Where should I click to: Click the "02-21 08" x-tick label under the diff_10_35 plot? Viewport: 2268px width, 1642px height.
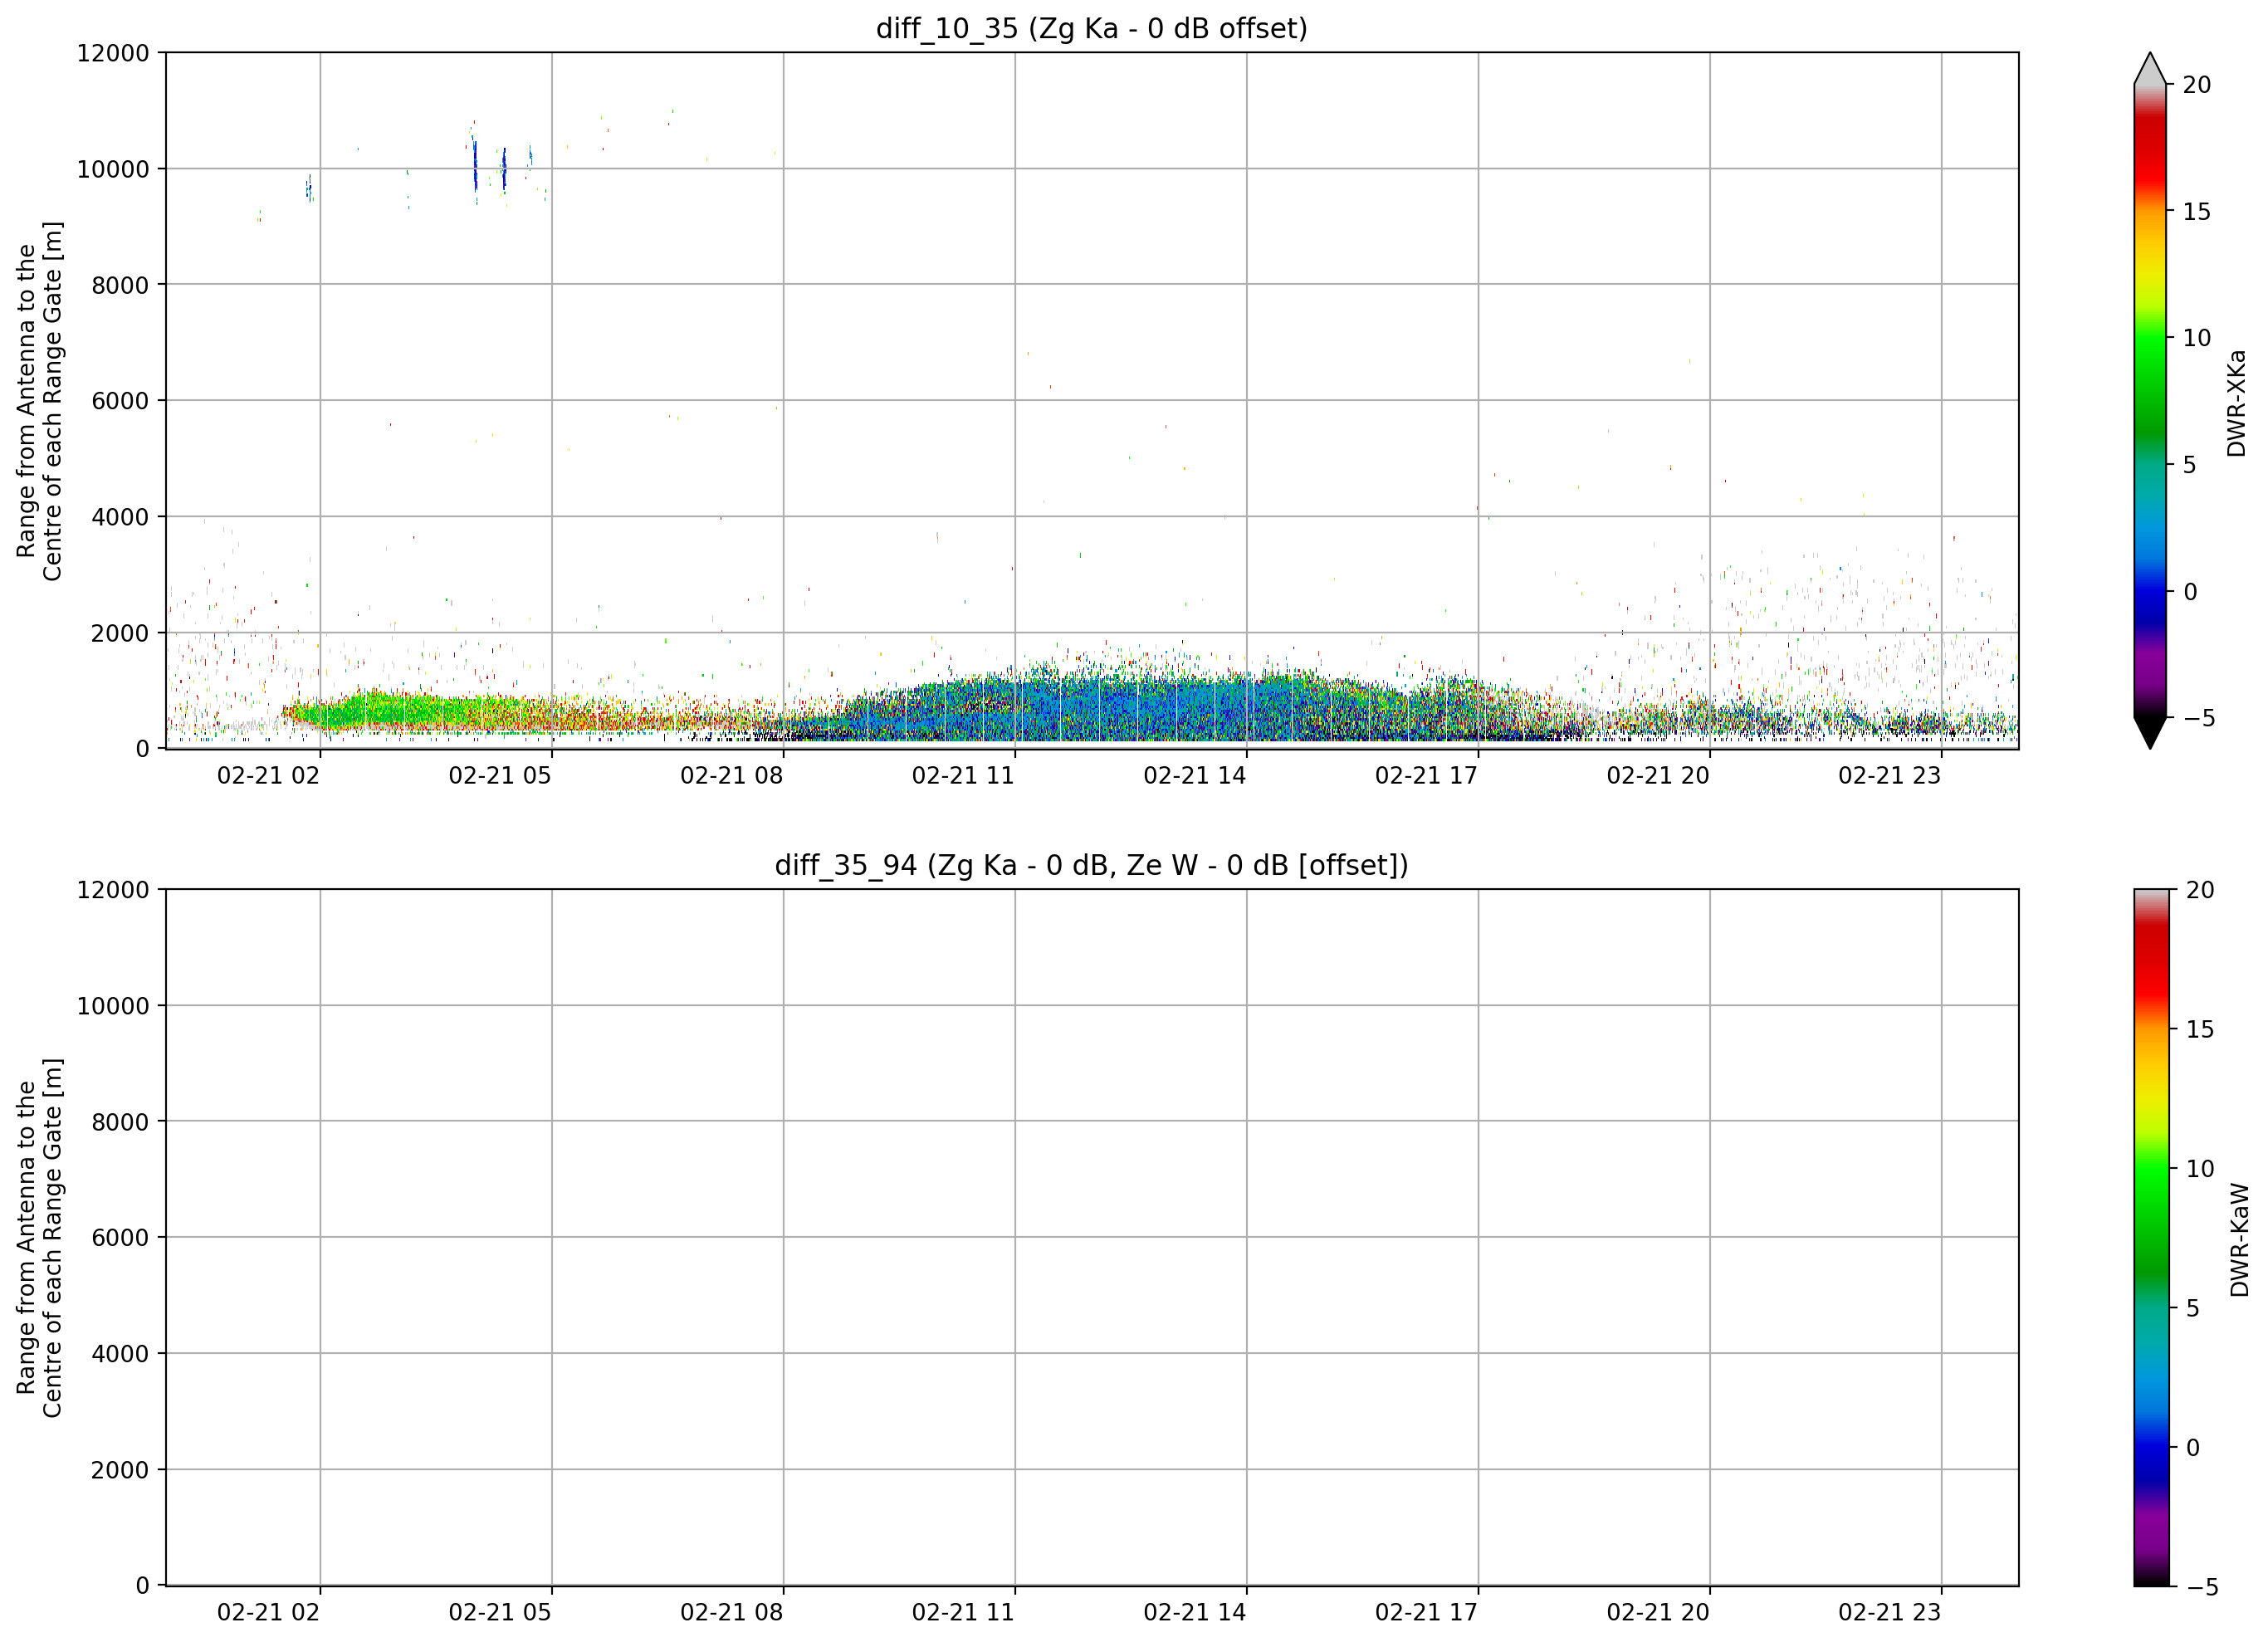(x=732, y=776)
